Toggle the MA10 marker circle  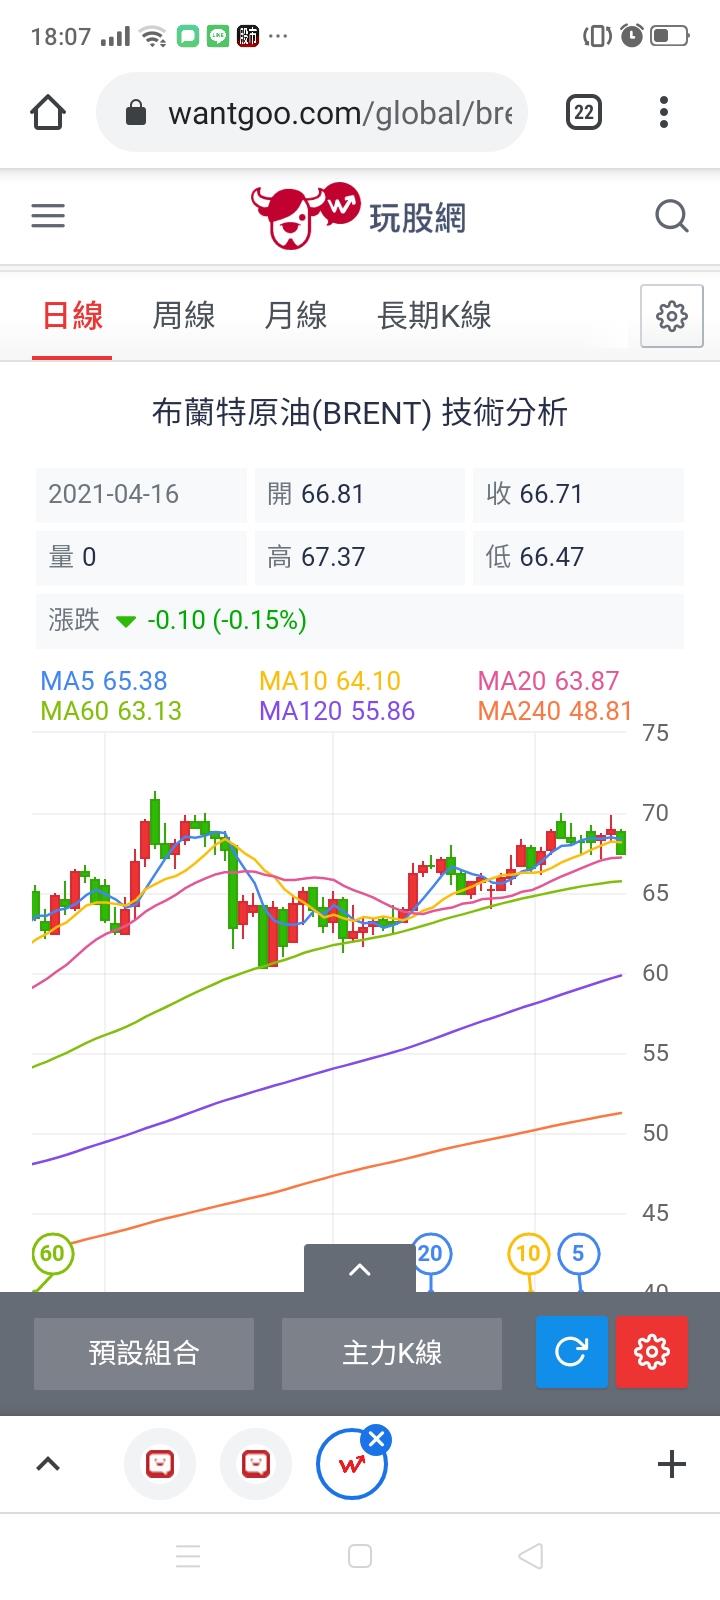[x=528, y=1253]
